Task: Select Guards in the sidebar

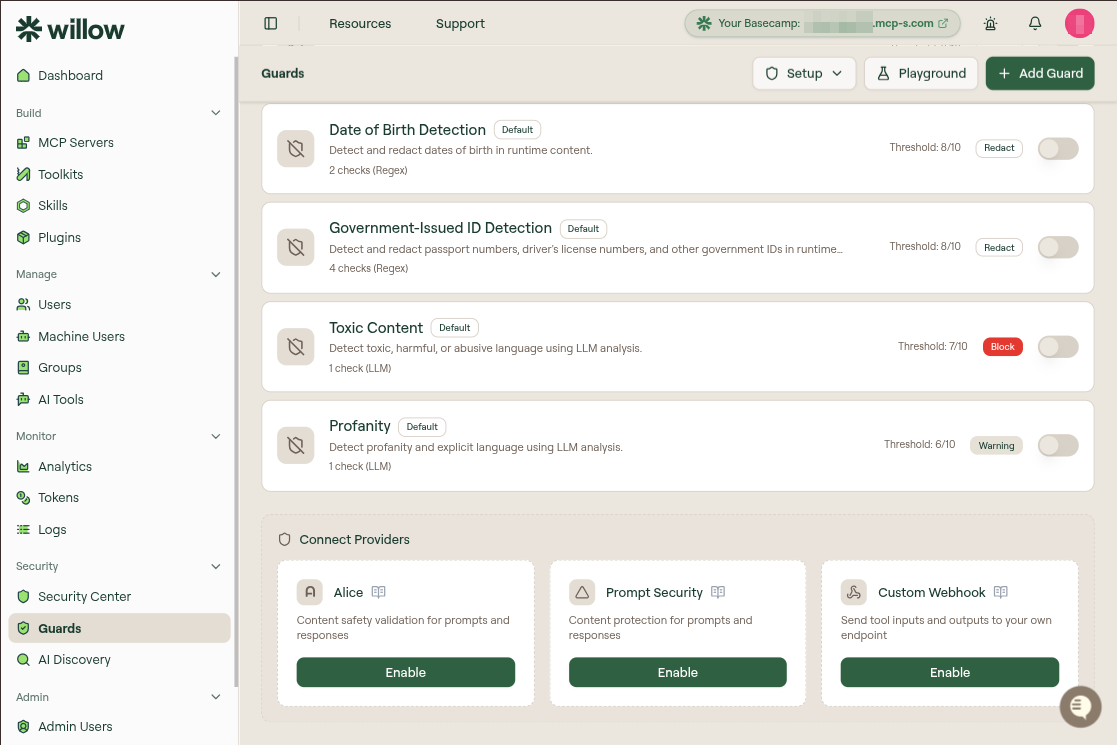Action: point(119,628)
